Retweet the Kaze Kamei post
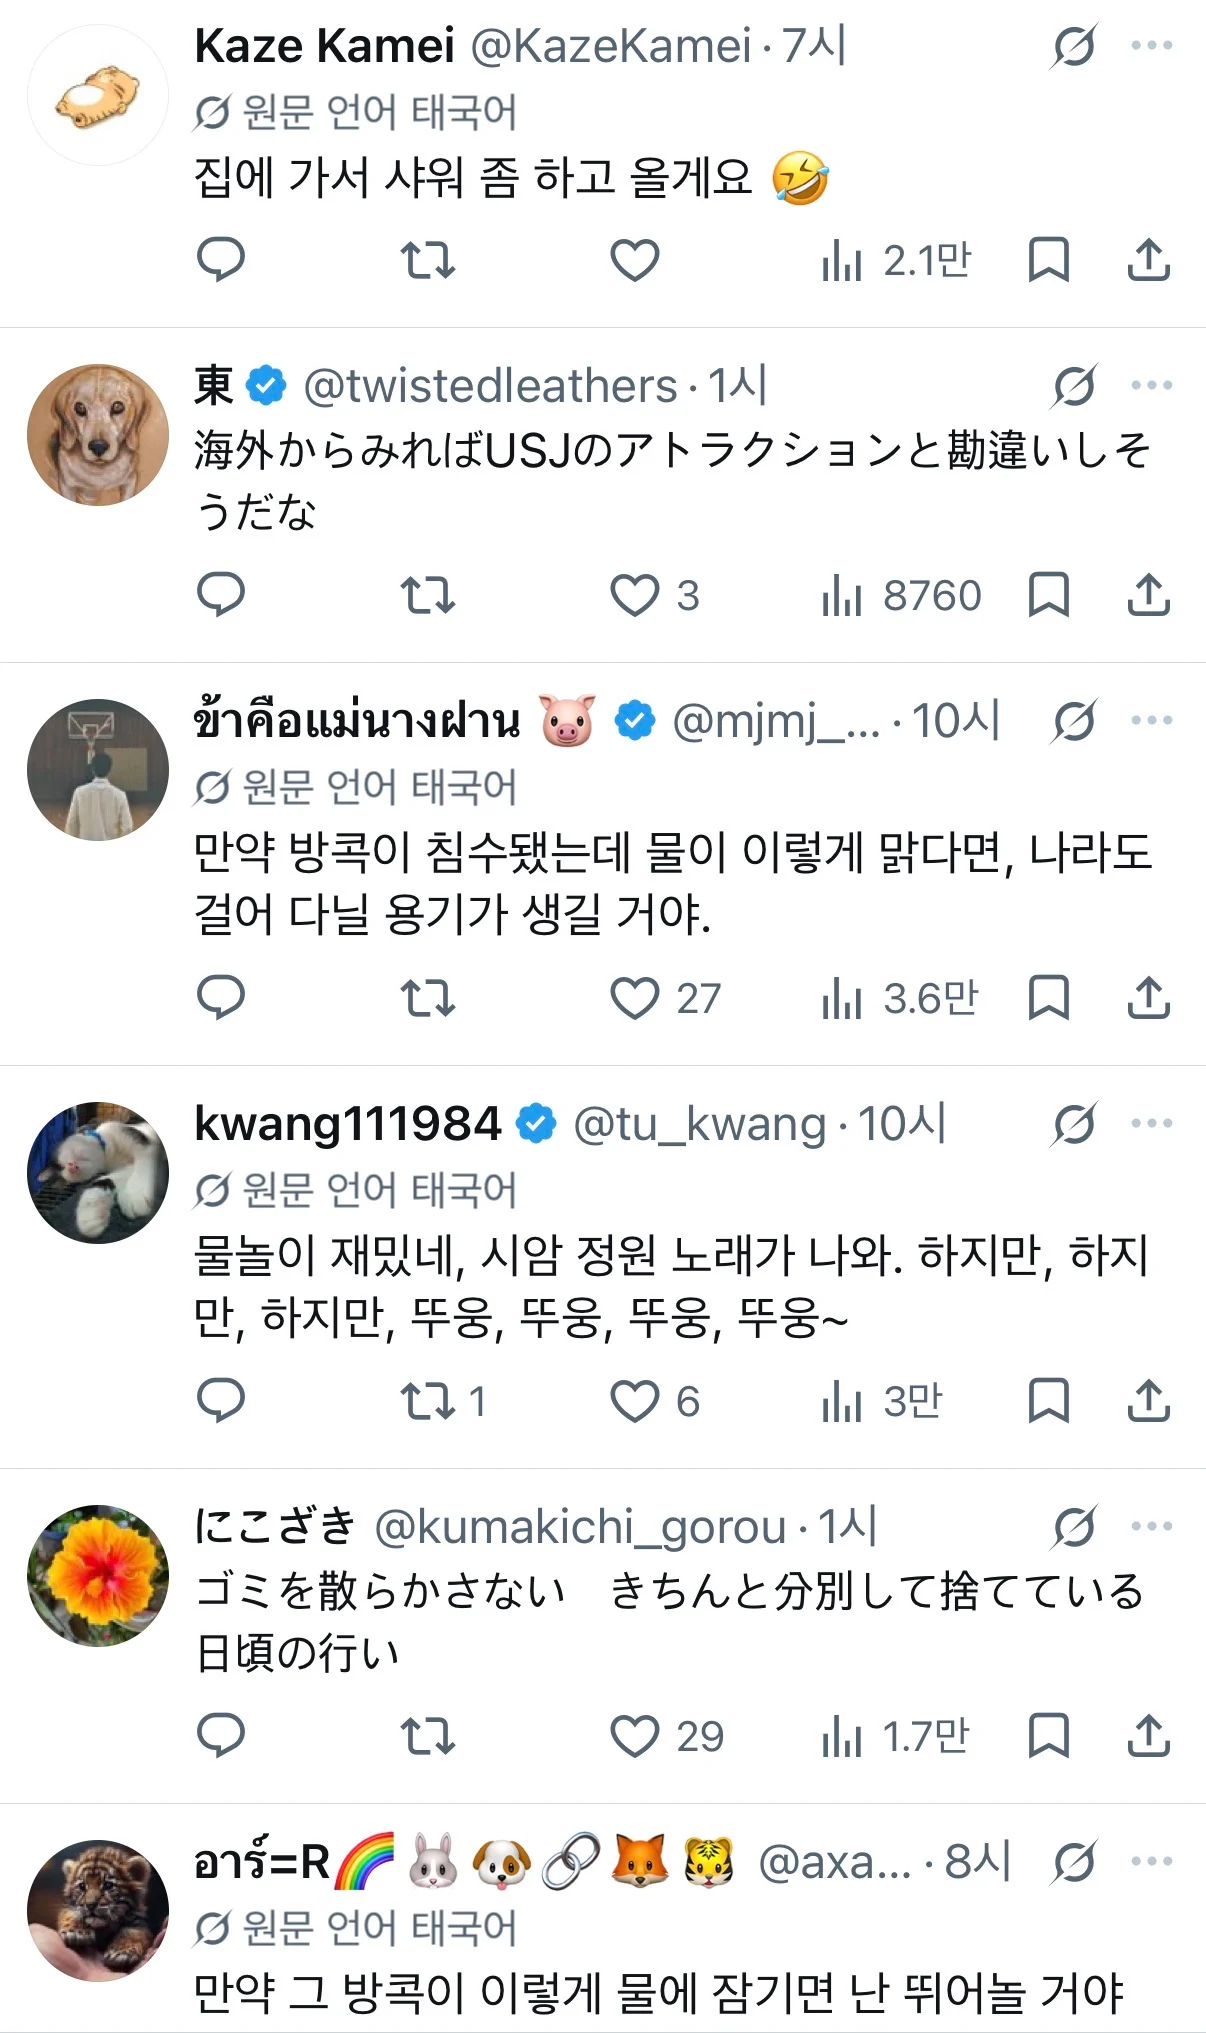 coord(428,260)
